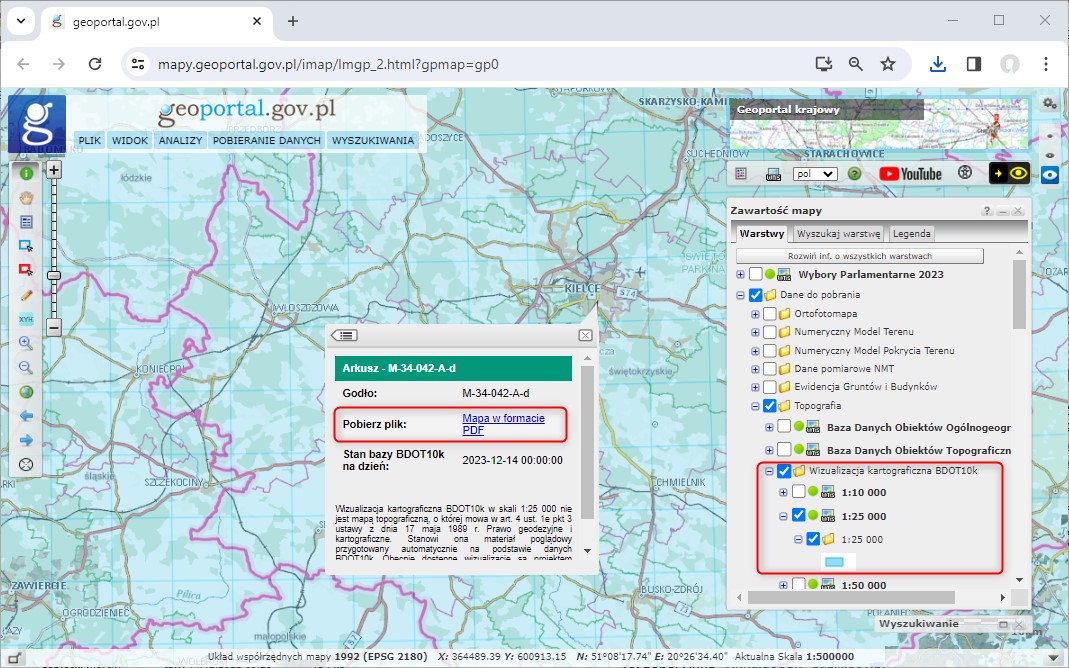The image size is (1069, 668).
Task: Click the globe full extent icon
Action: point(26,392)
